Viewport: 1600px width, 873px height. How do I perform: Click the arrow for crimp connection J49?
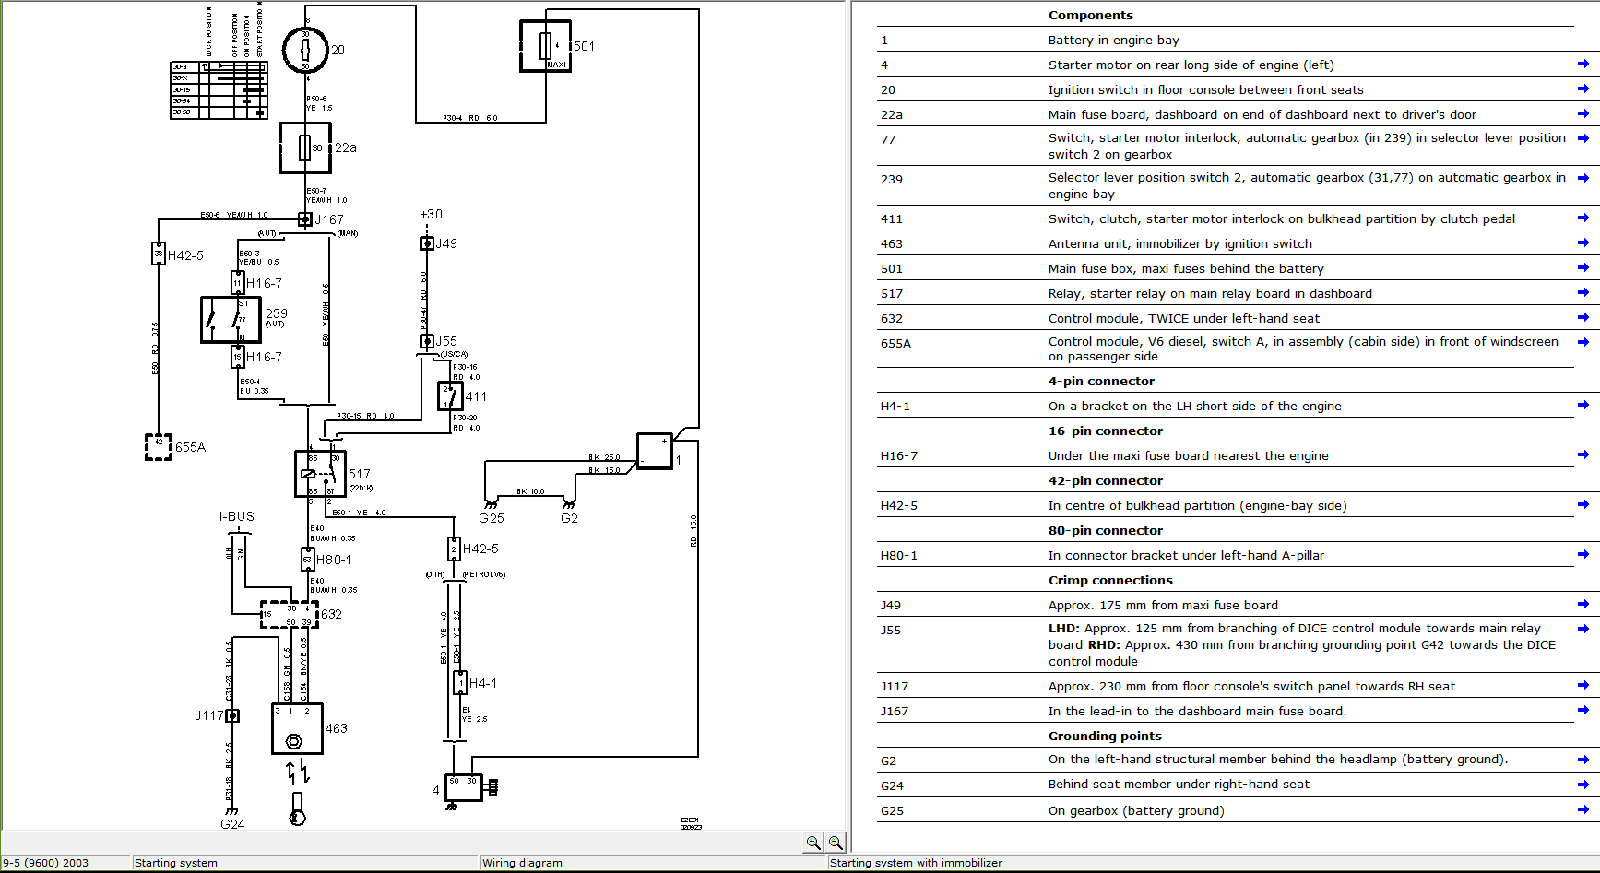point(1583,604)
